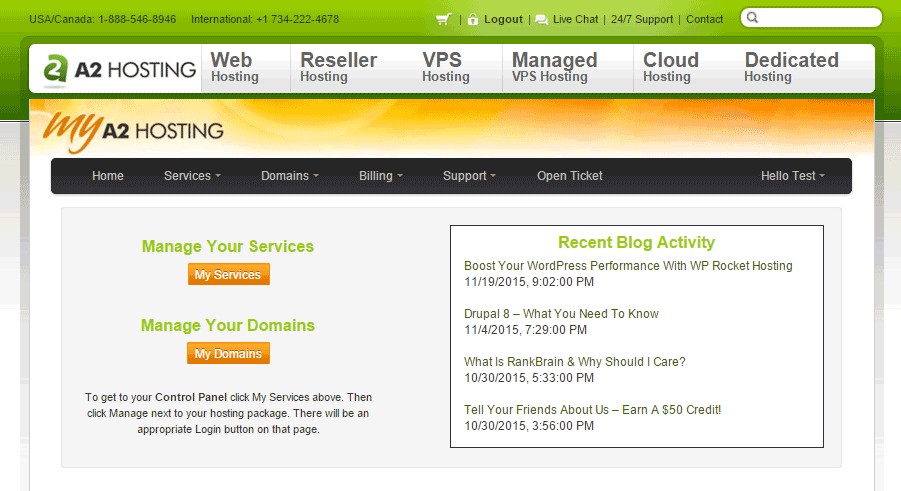901x491 pixels.
Task: Open the Tell Your Friends blog post
Action: 592,410
